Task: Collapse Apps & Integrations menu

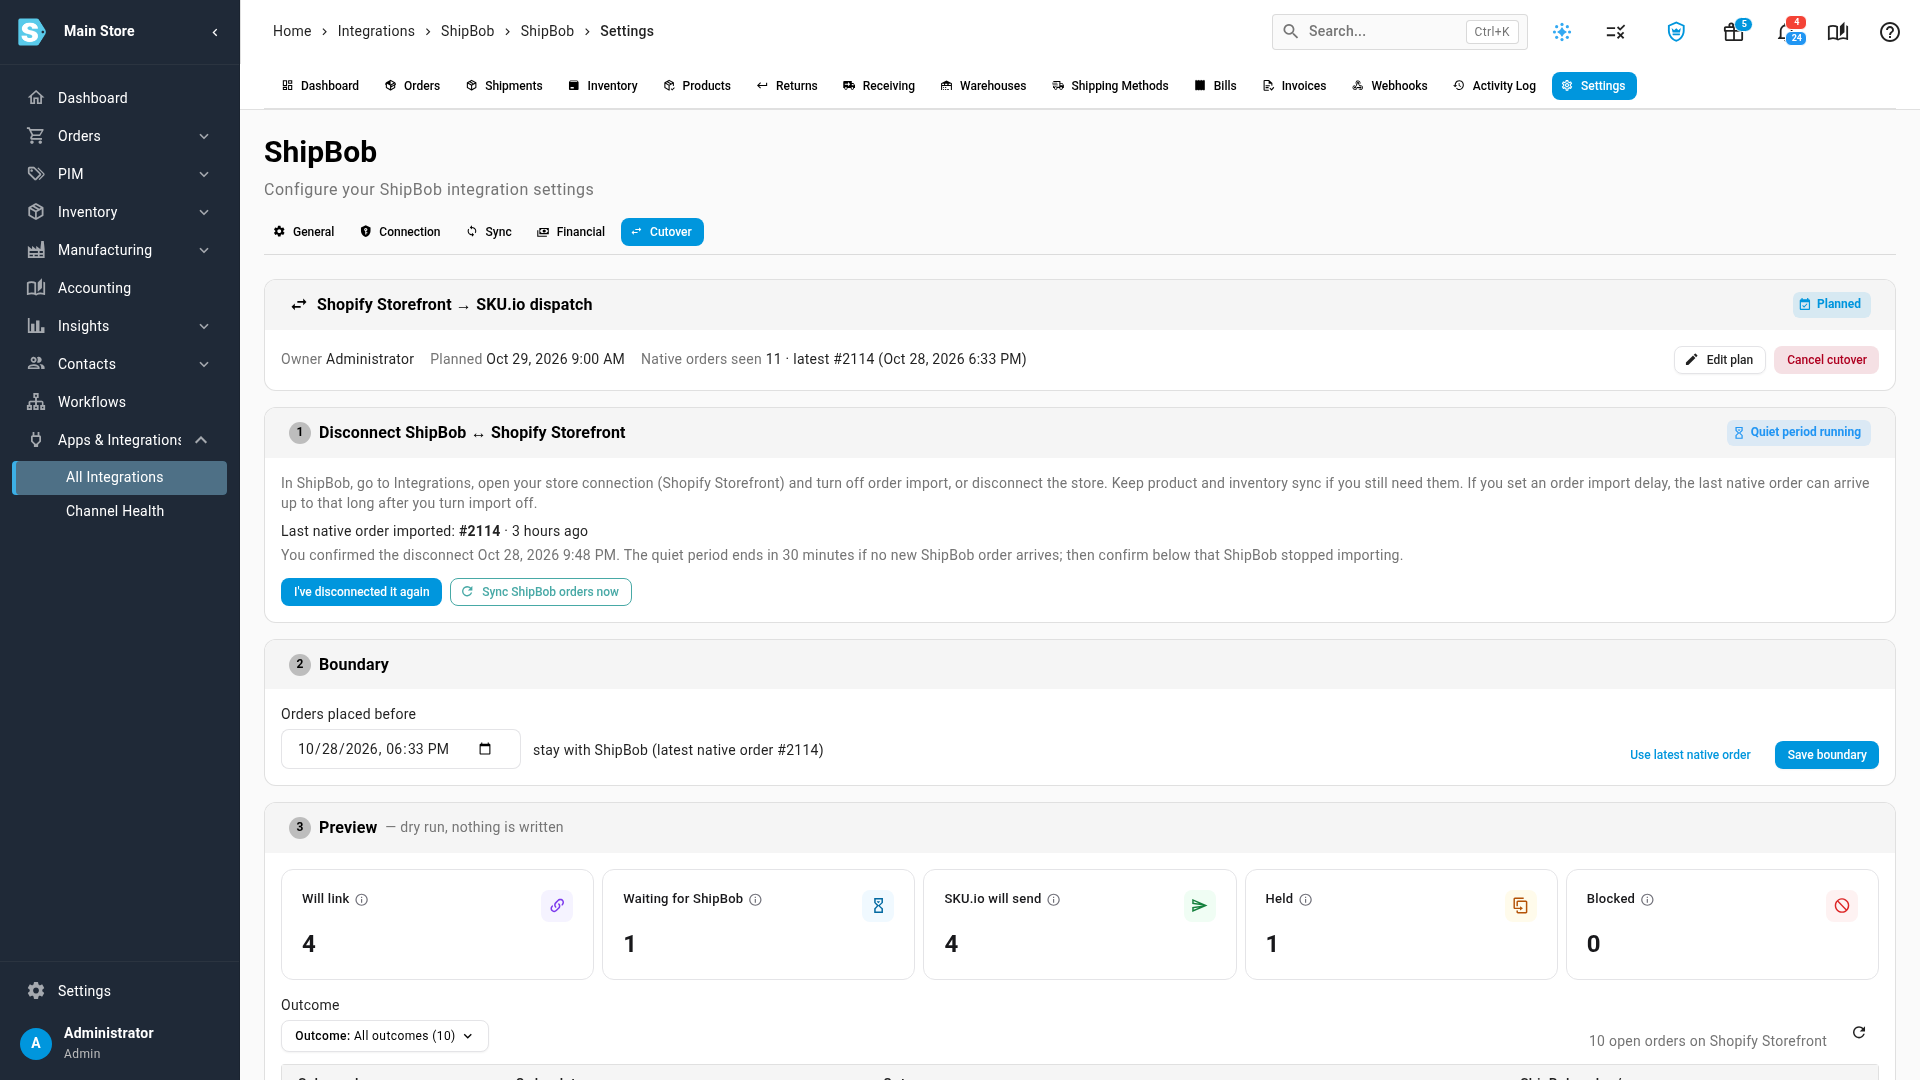Action: 120,440
